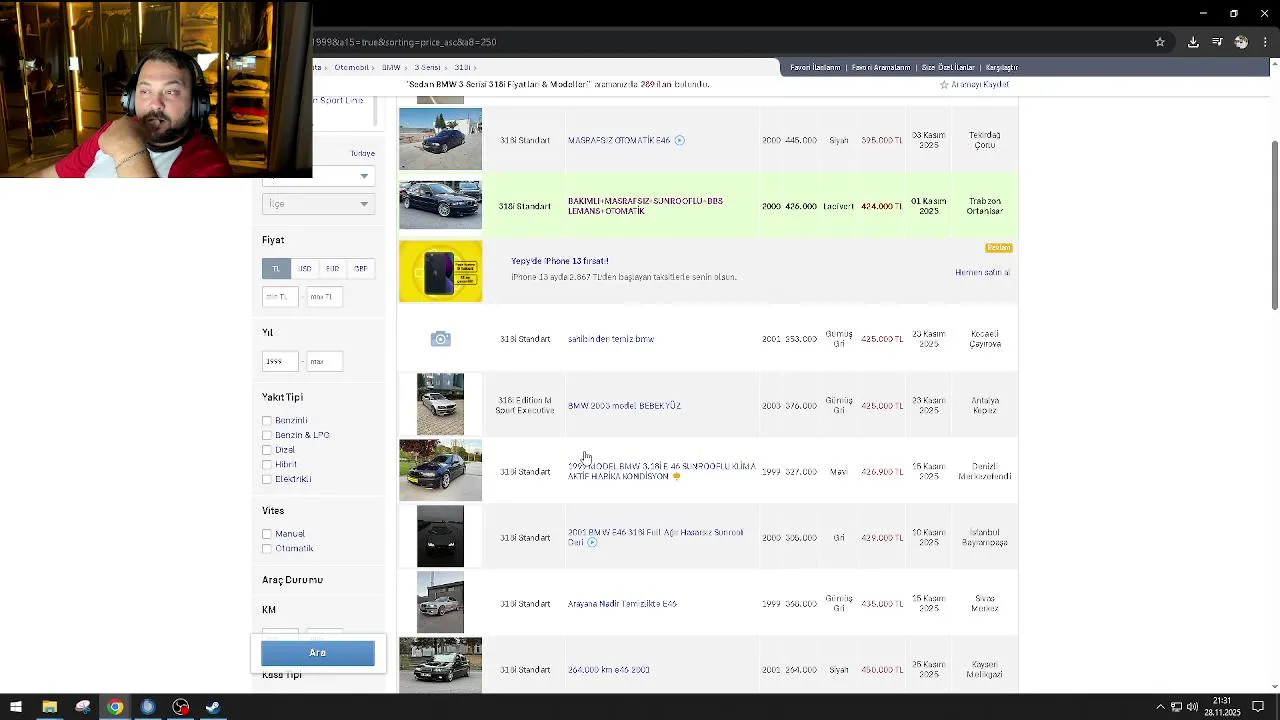
Task: Open BMW 2003 model BEBEKYÜZ listing
Action: [x=624, y=406]
